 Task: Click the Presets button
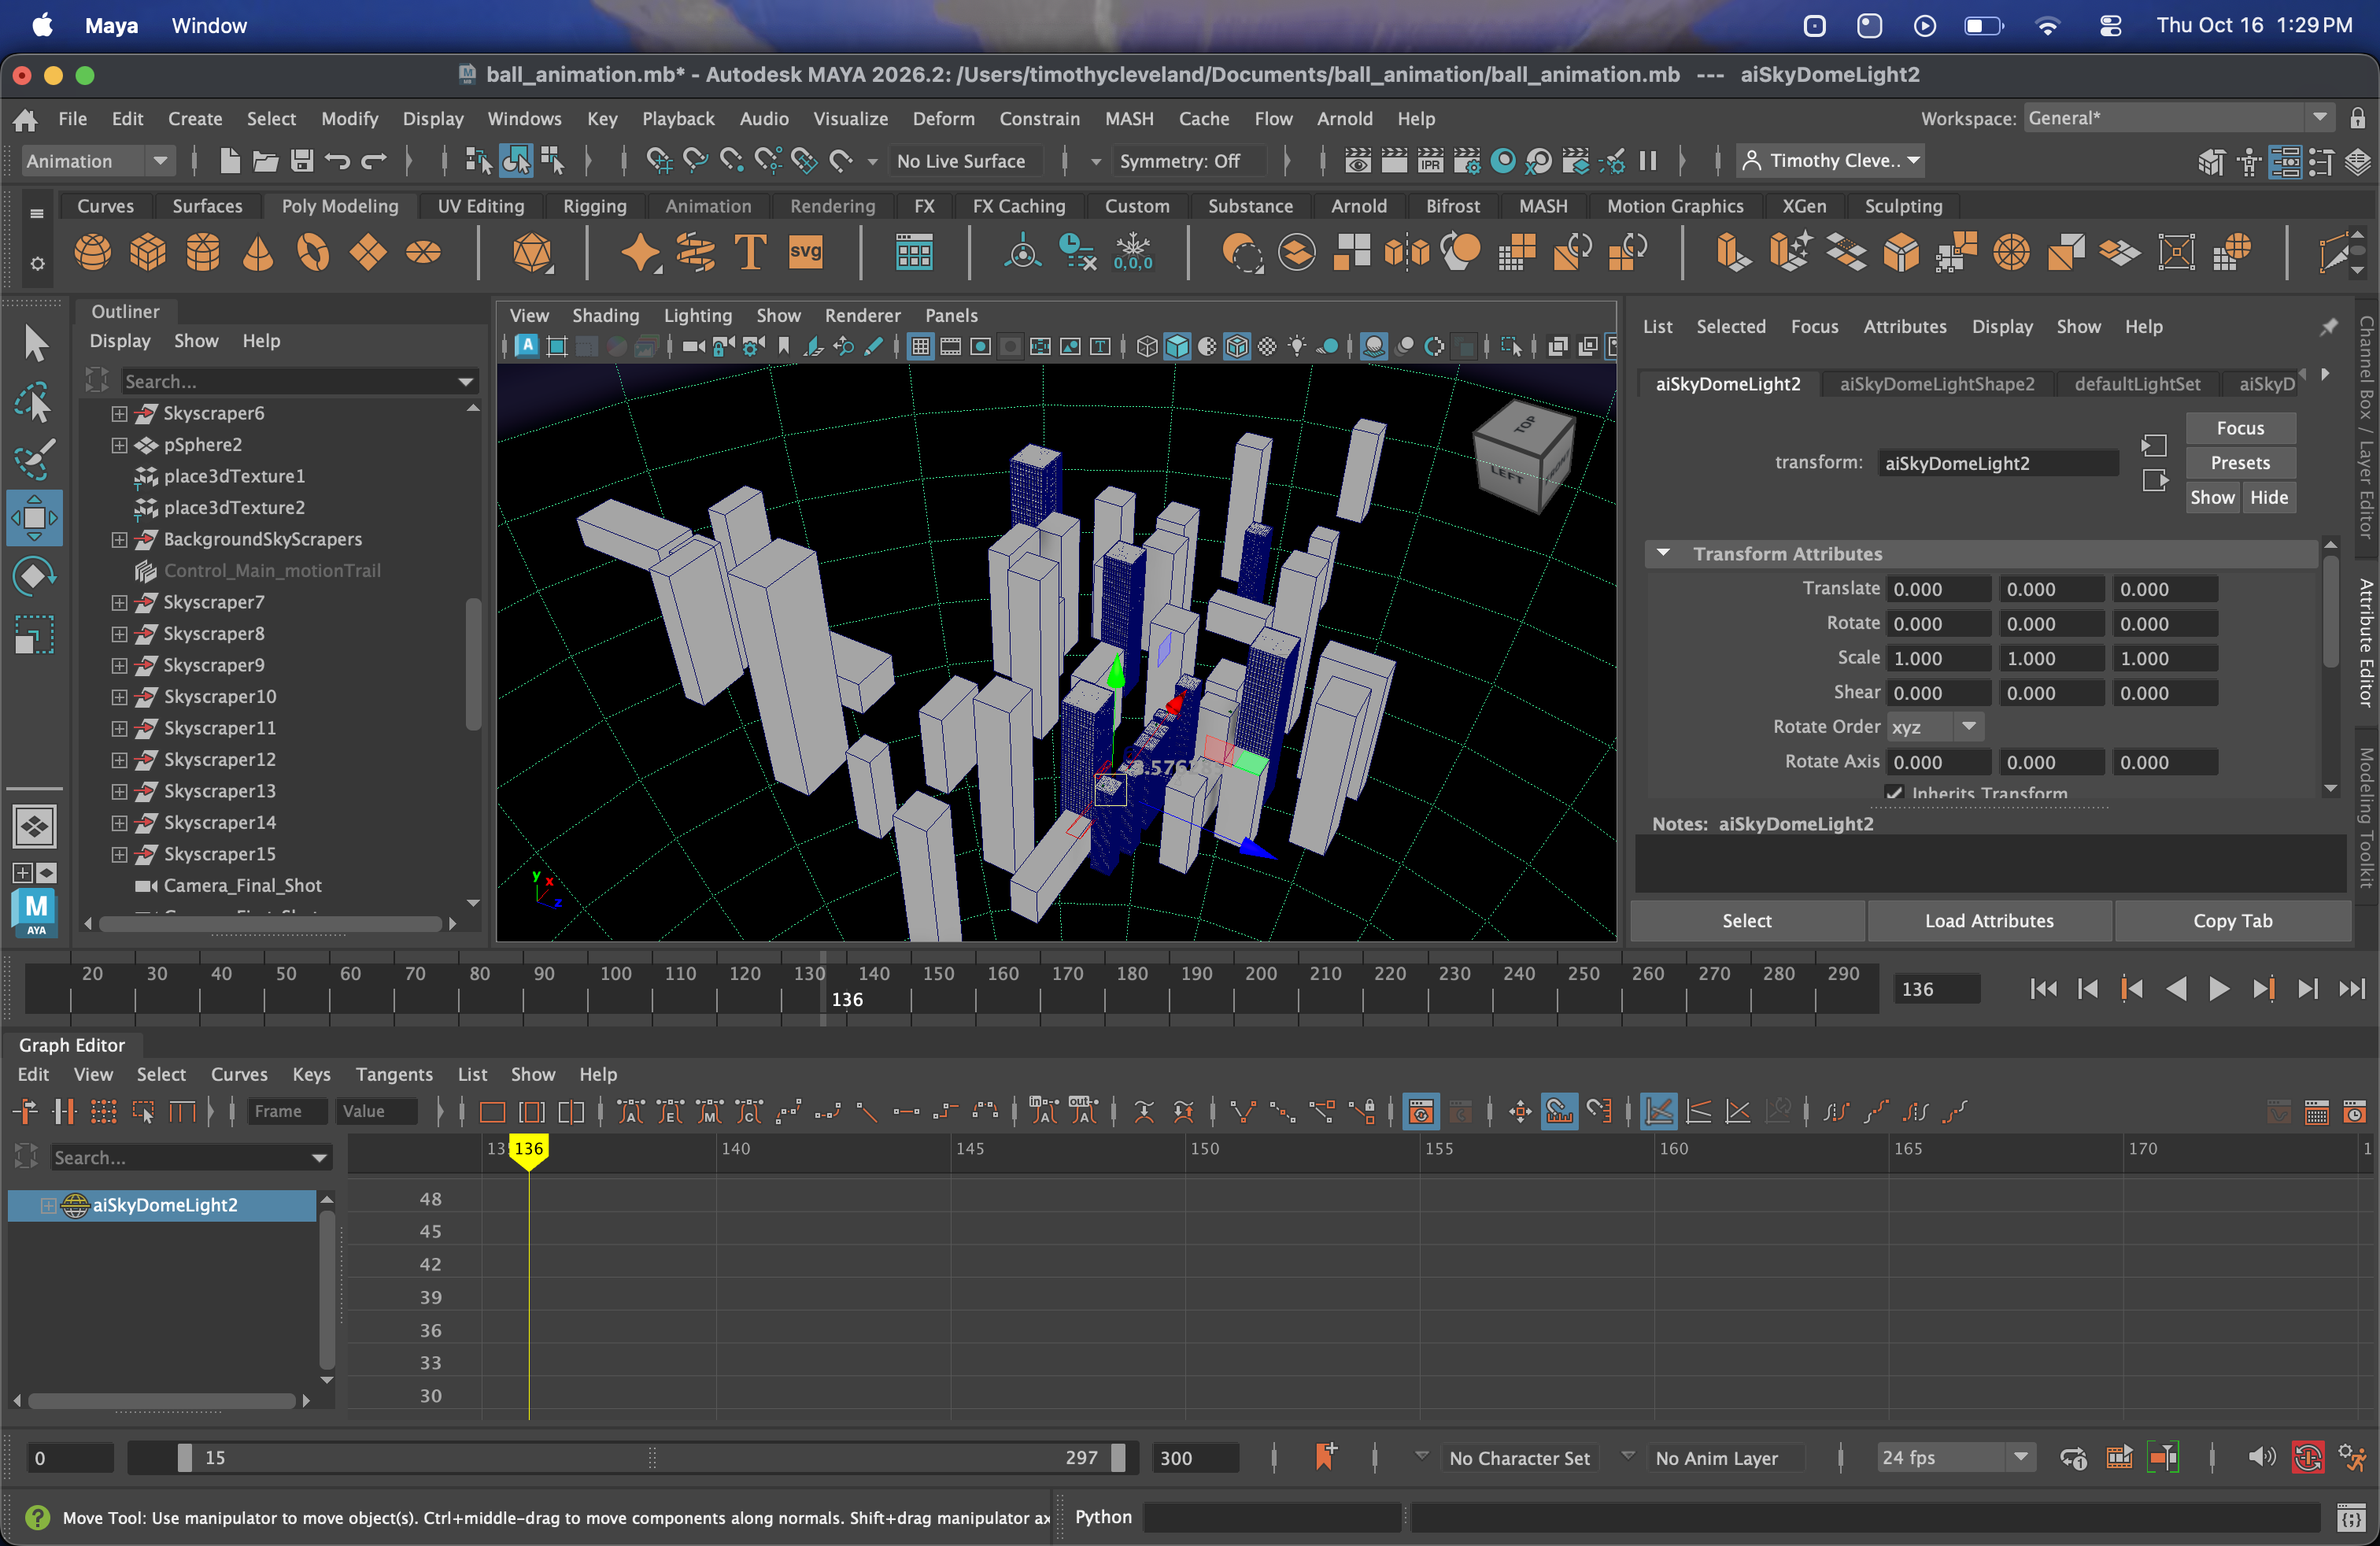tap(2239, 463)
